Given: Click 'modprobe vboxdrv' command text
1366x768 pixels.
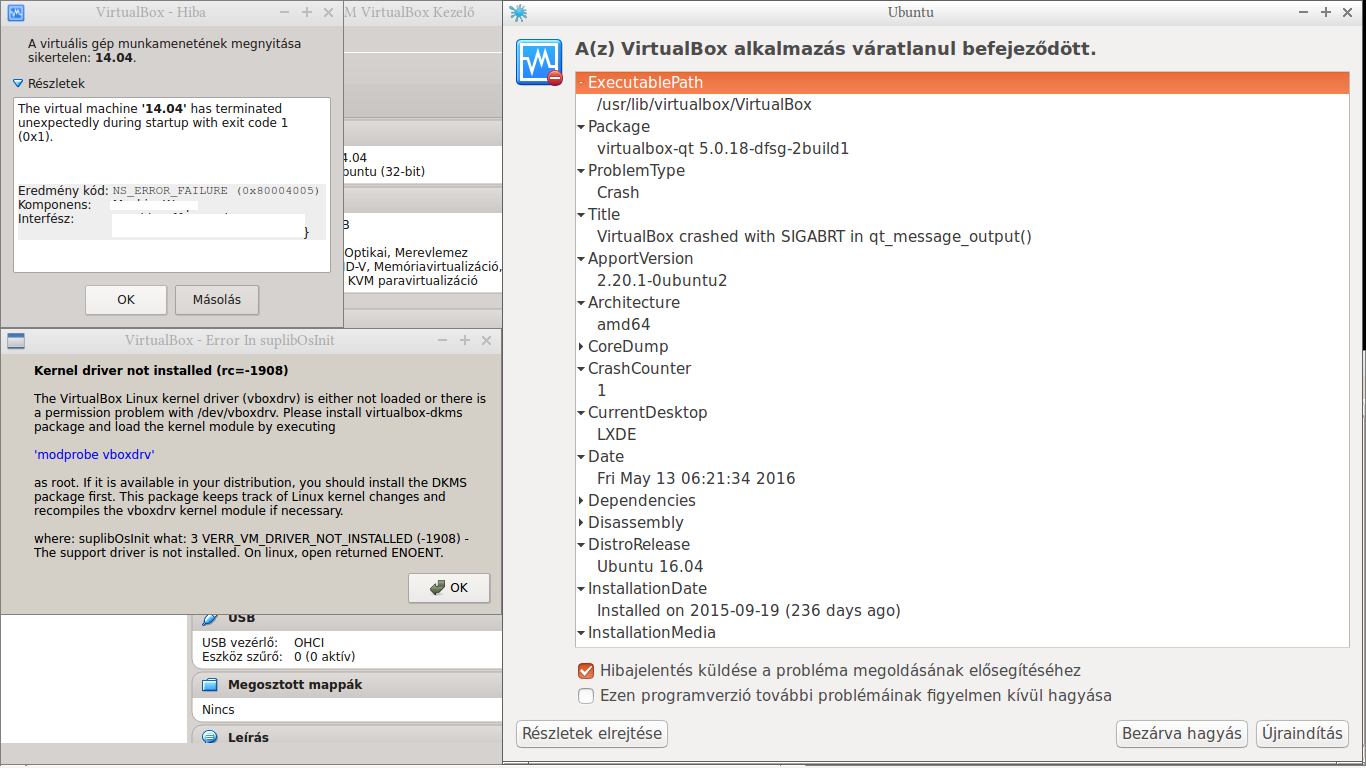Looking at the screenshot, I should tap(94, 454).
